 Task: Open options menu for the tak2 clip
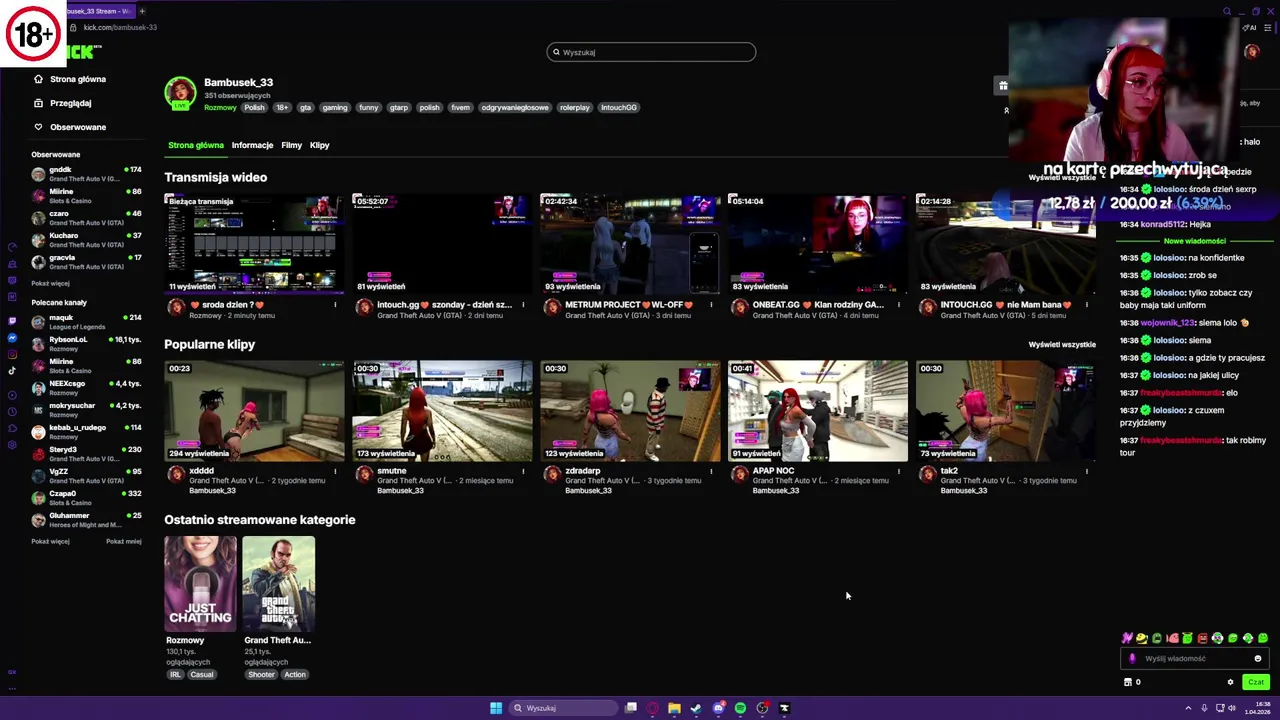click(1087, 471)
